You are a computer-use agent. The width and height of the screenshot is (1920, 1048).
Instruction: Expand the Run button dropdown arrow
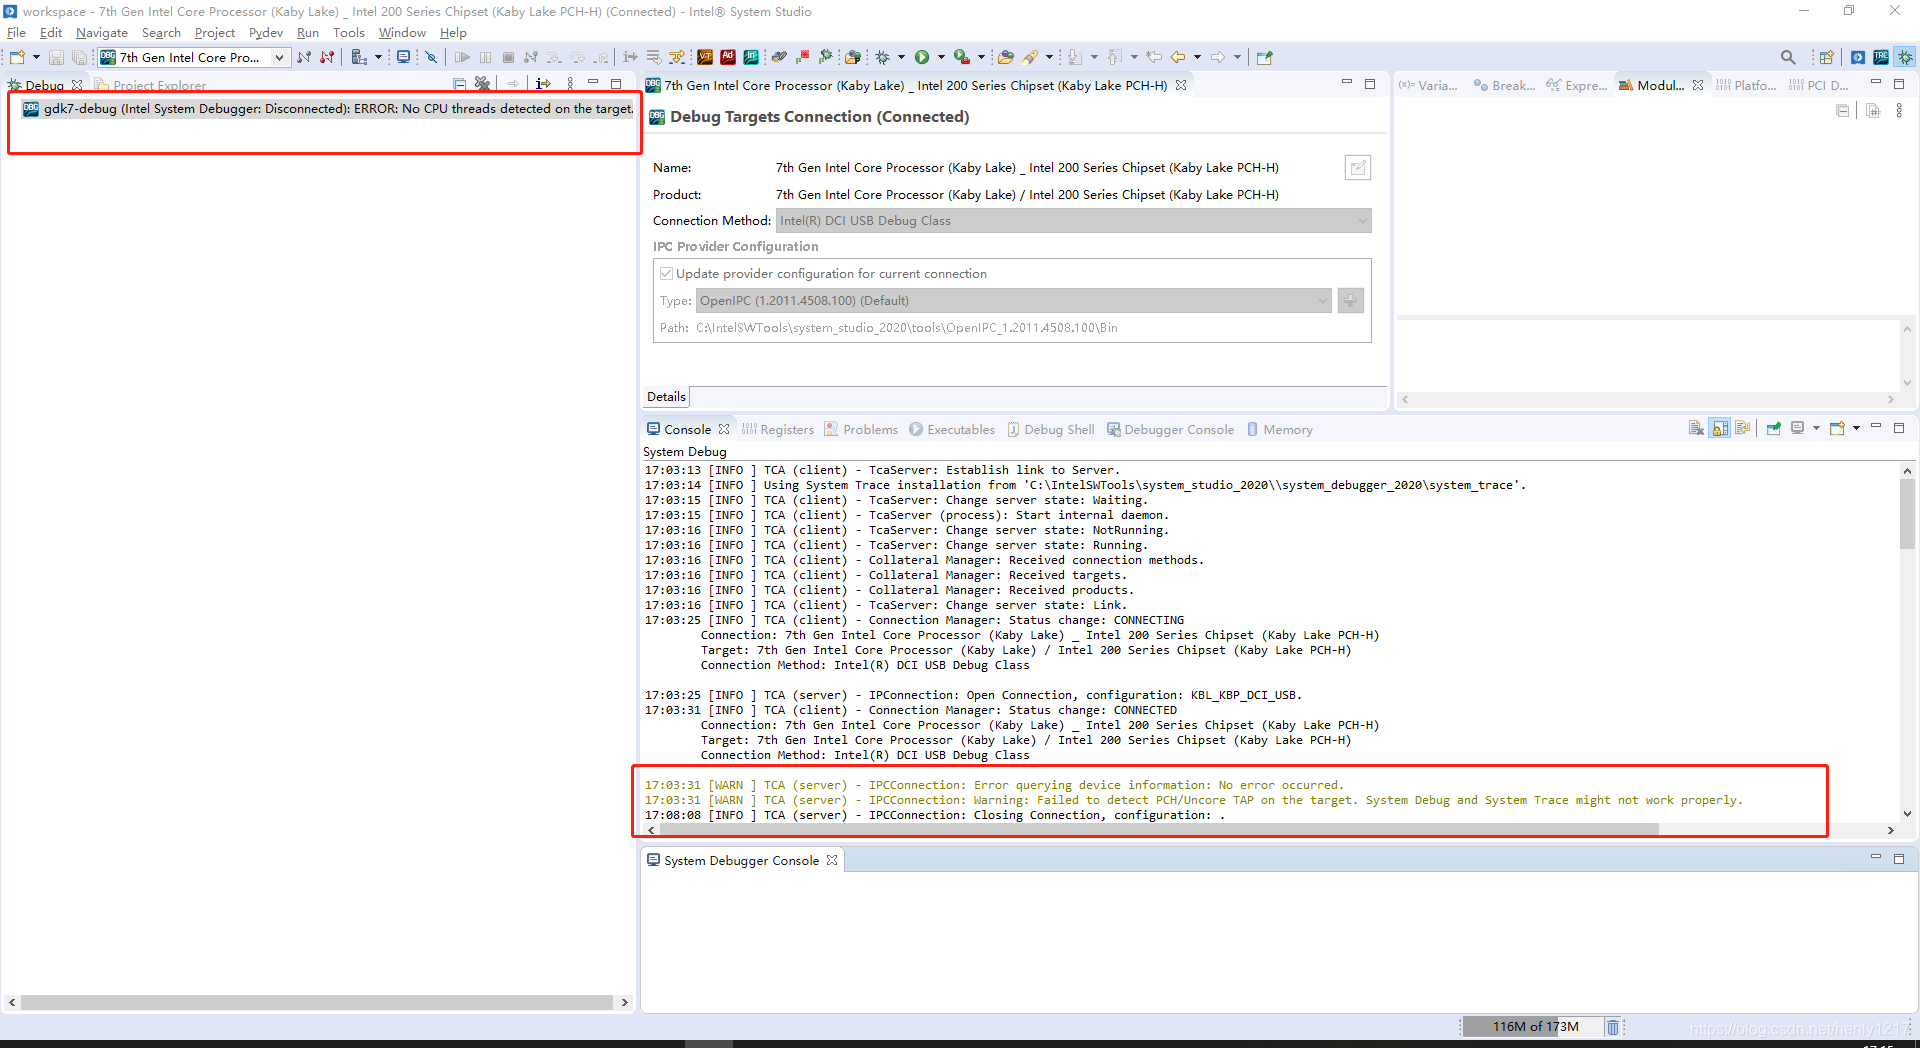[941, 57]
